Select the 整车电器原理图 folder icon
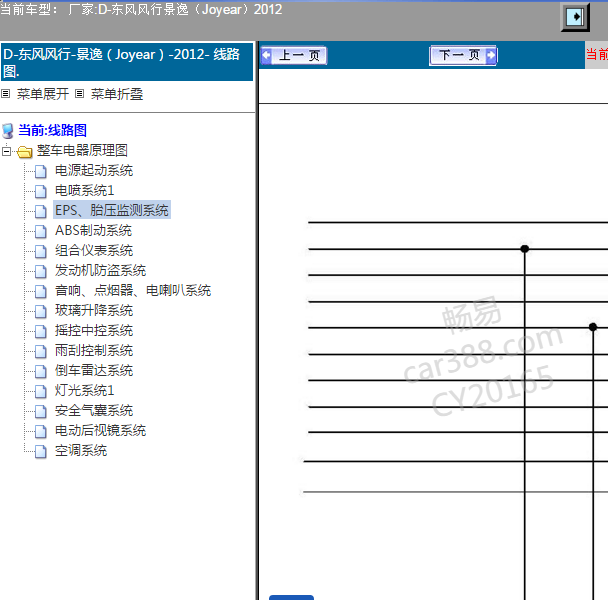The image size is (608, 600). (24, 152)
